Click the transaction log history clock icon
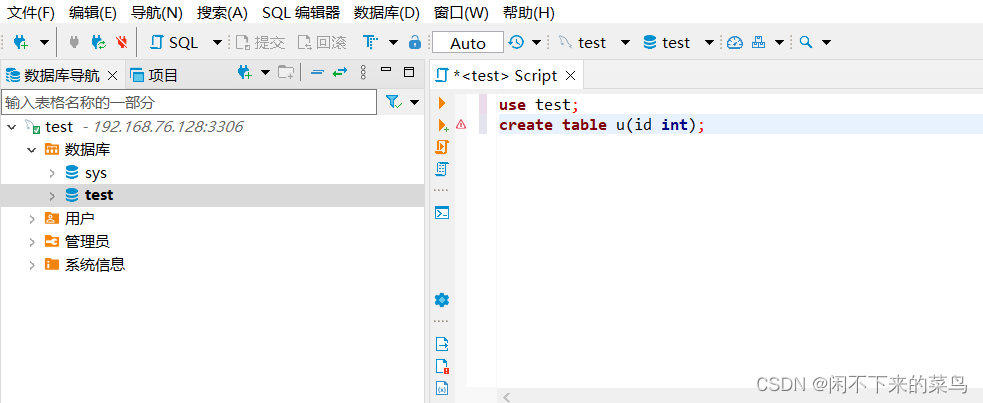 tap(516, 42)
